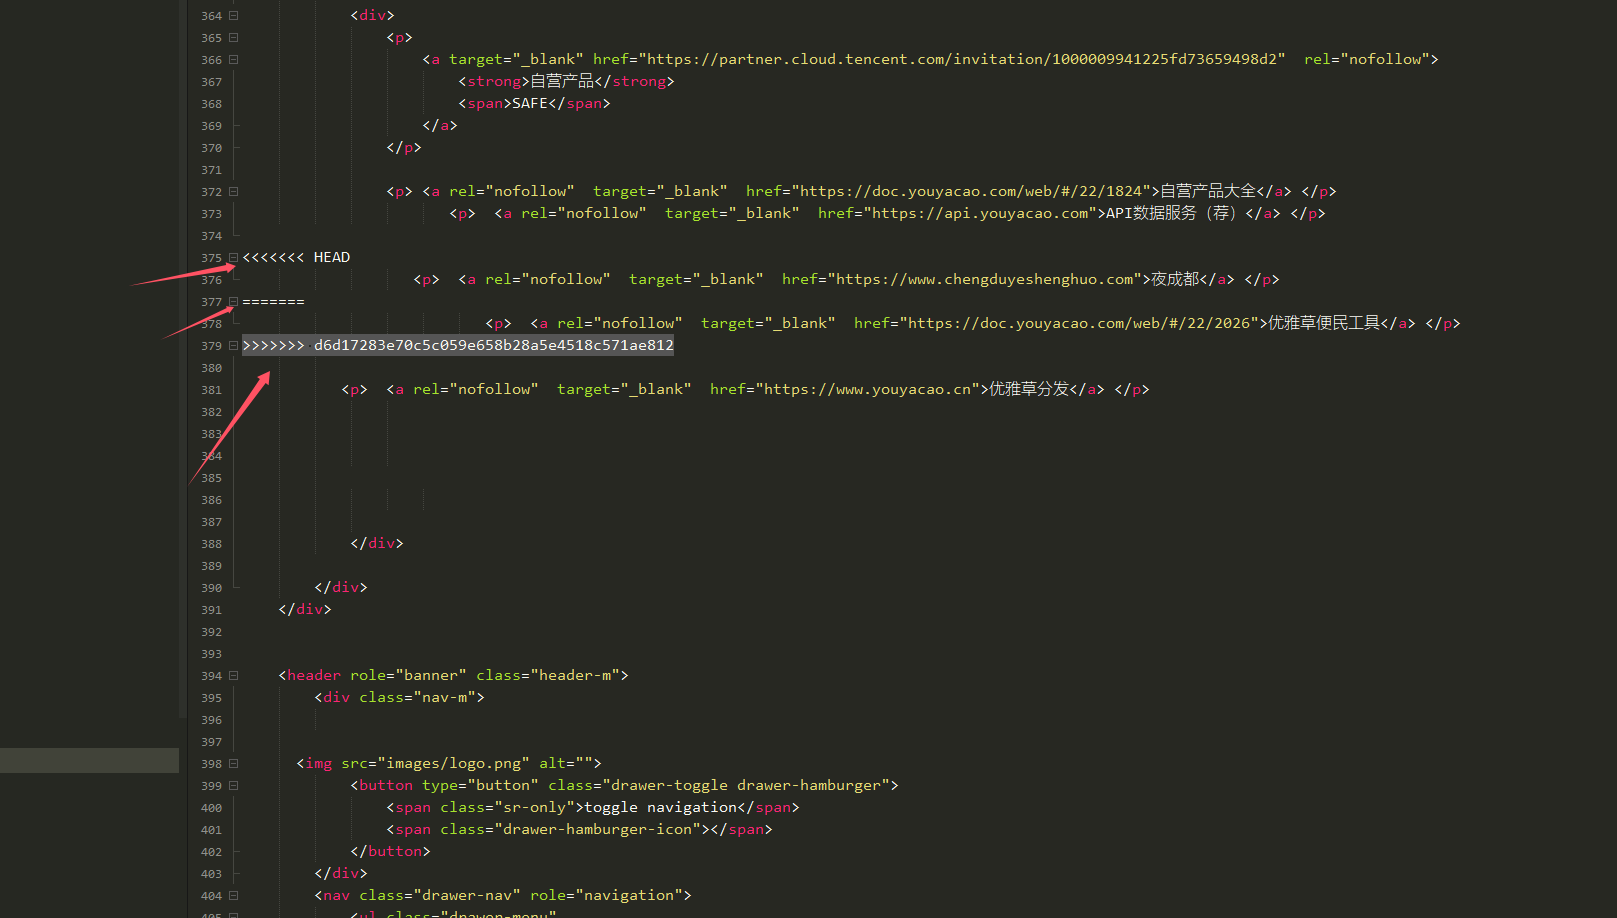Select the highlighted commit hash text on line 379
This screenshot has height=918, width=1617.
(x=493, y=345)
